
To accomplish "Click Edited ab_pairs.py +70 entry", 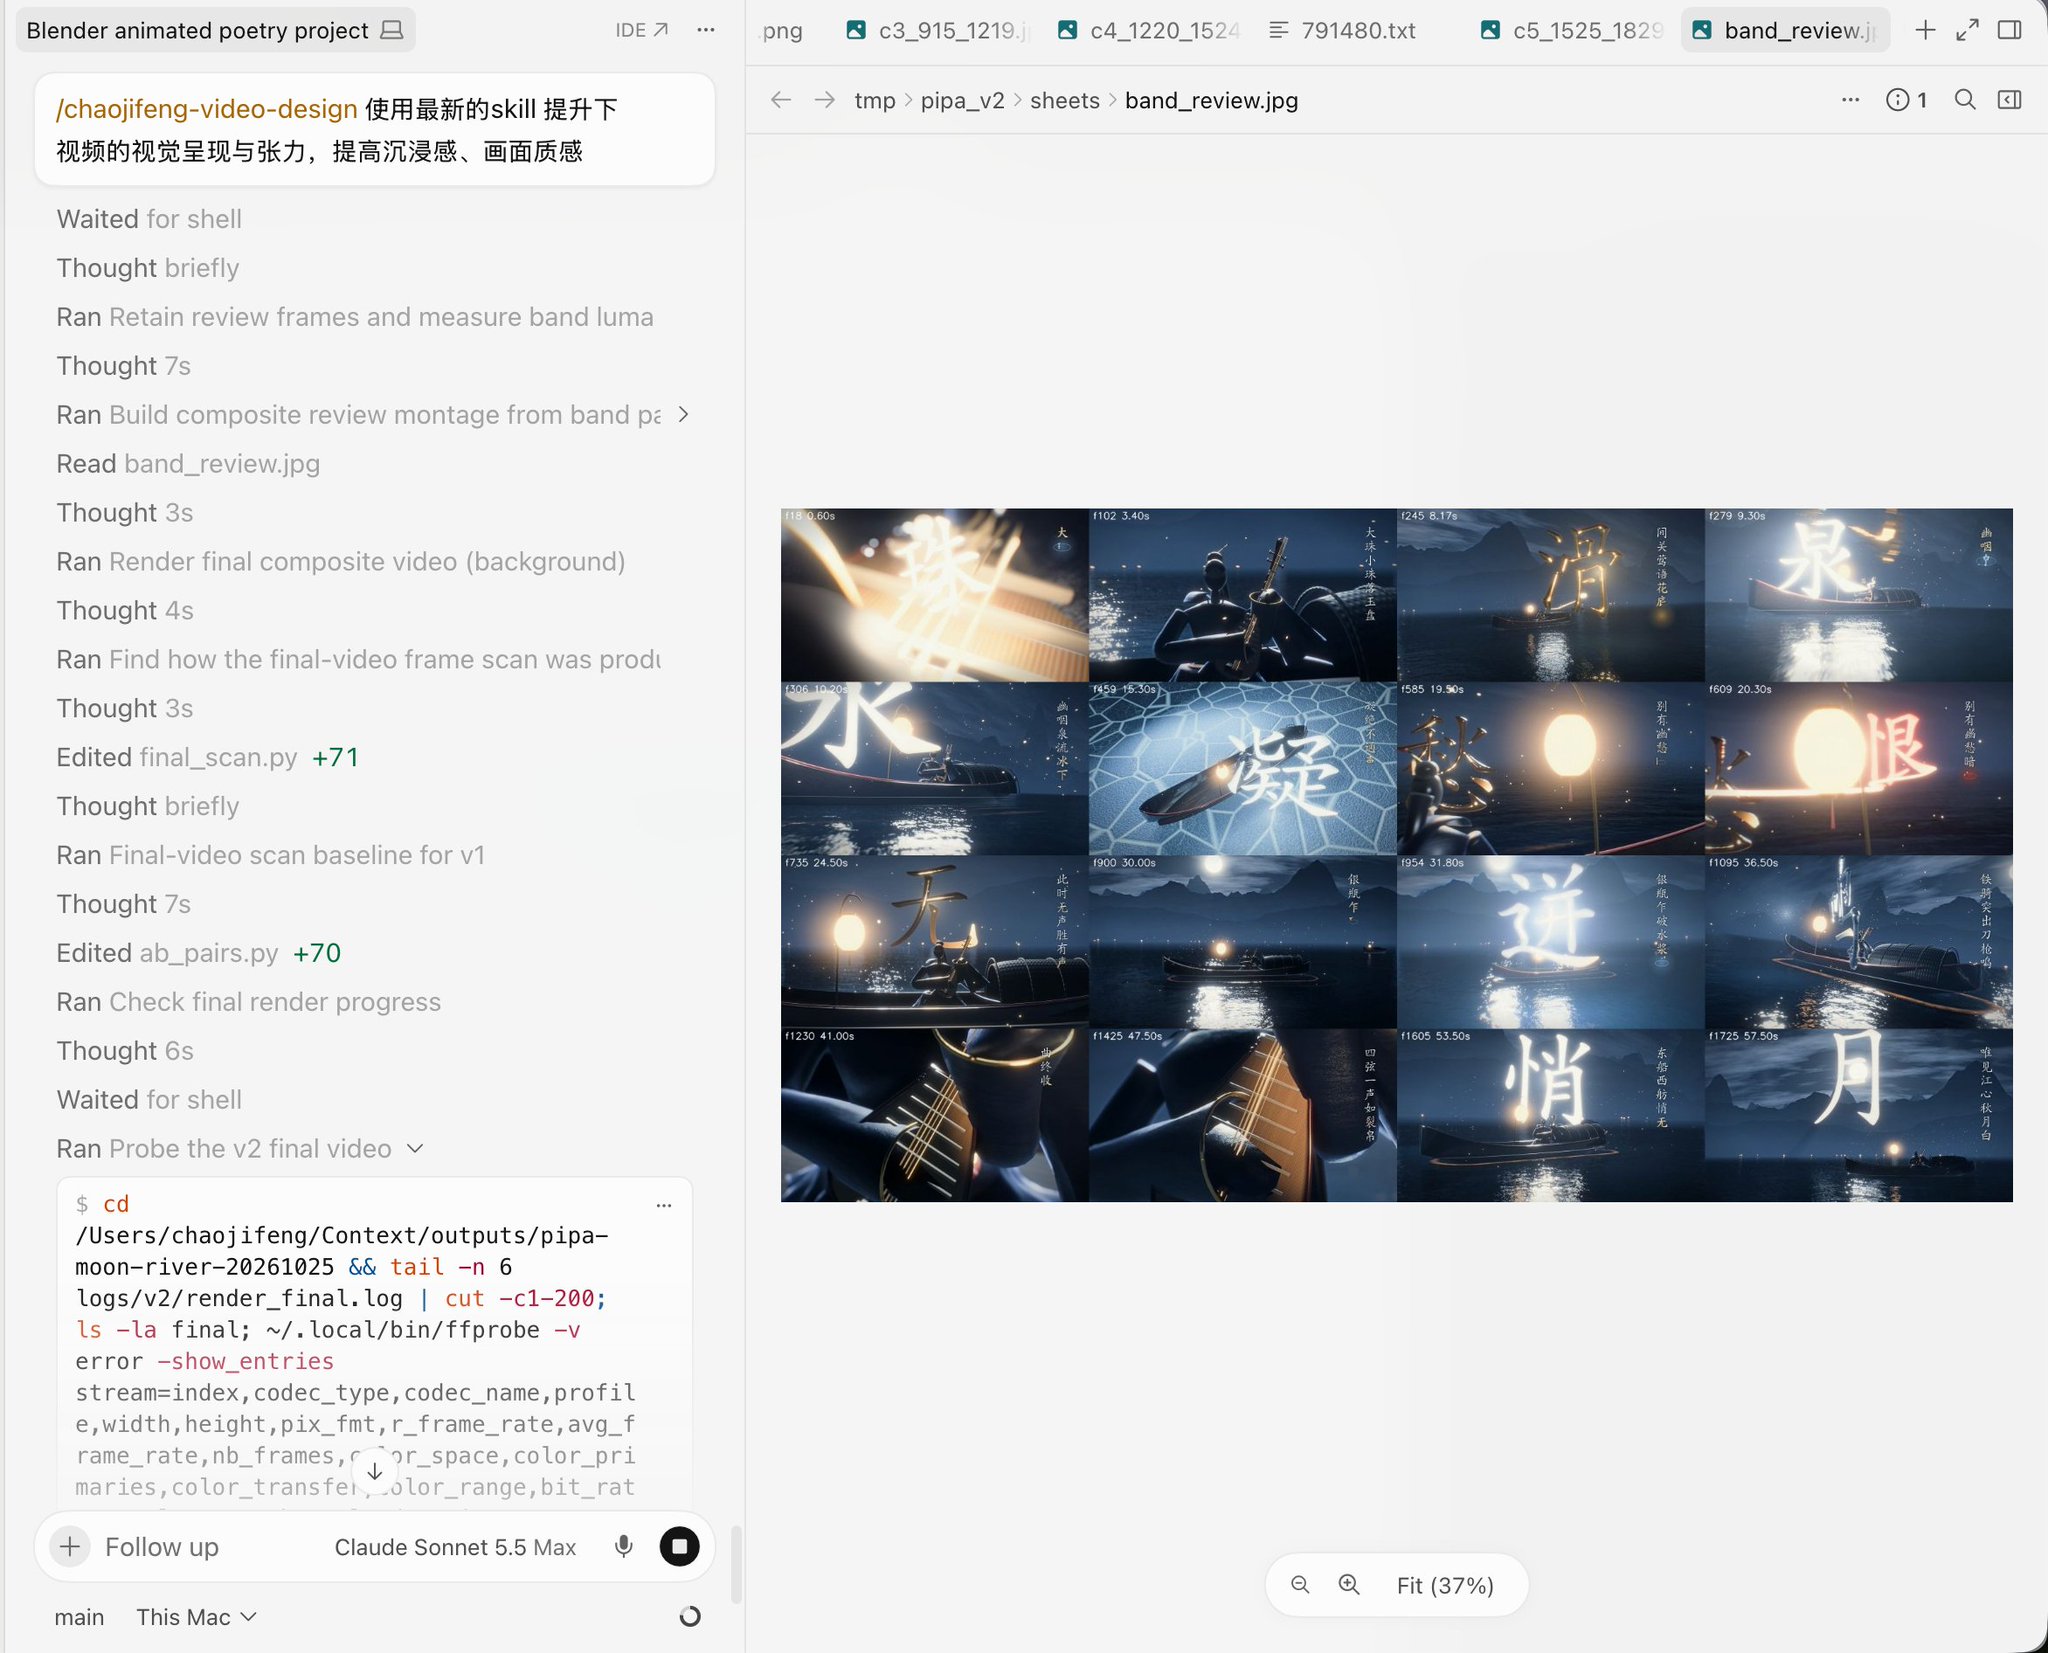I will pyautogui.click(x=199, y=953).
